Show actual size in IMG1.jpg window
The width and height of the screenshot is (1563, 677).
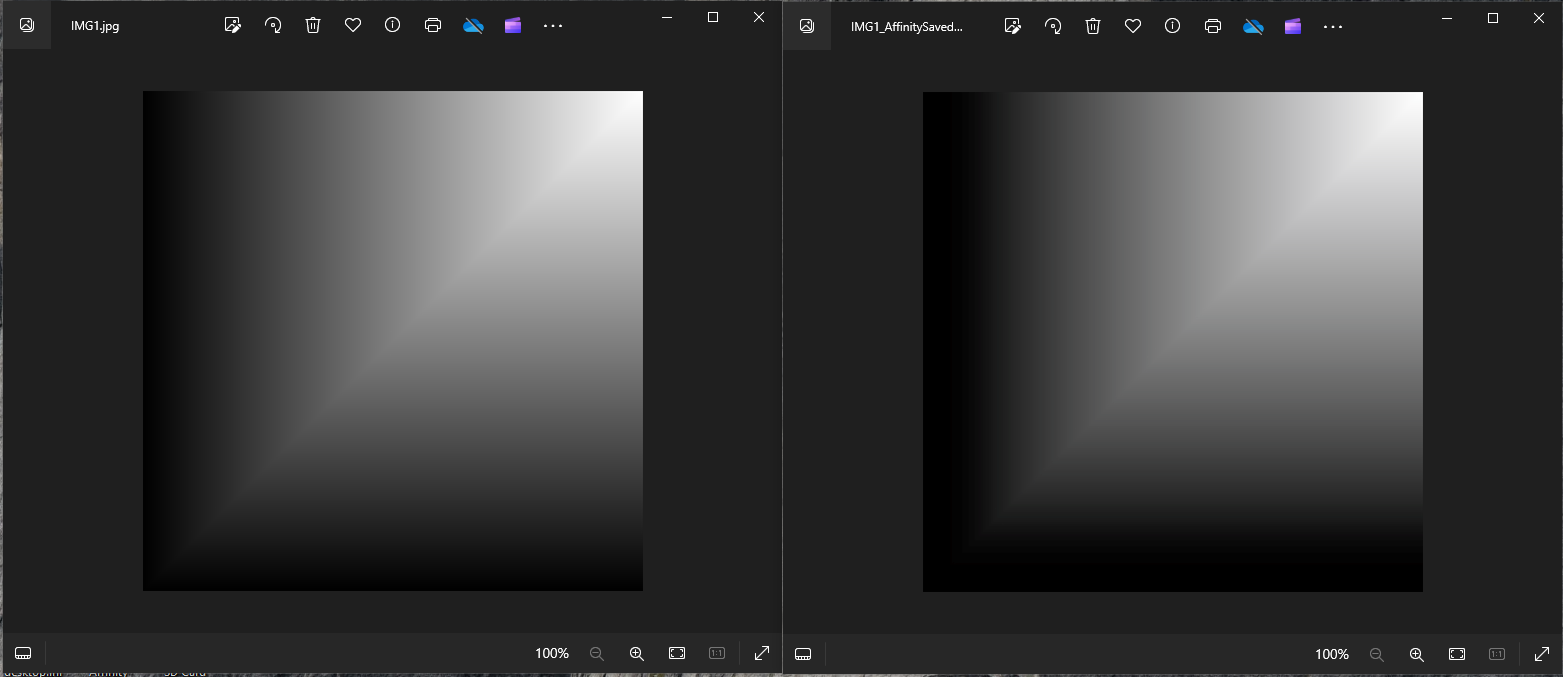click(x=717, y=653)
